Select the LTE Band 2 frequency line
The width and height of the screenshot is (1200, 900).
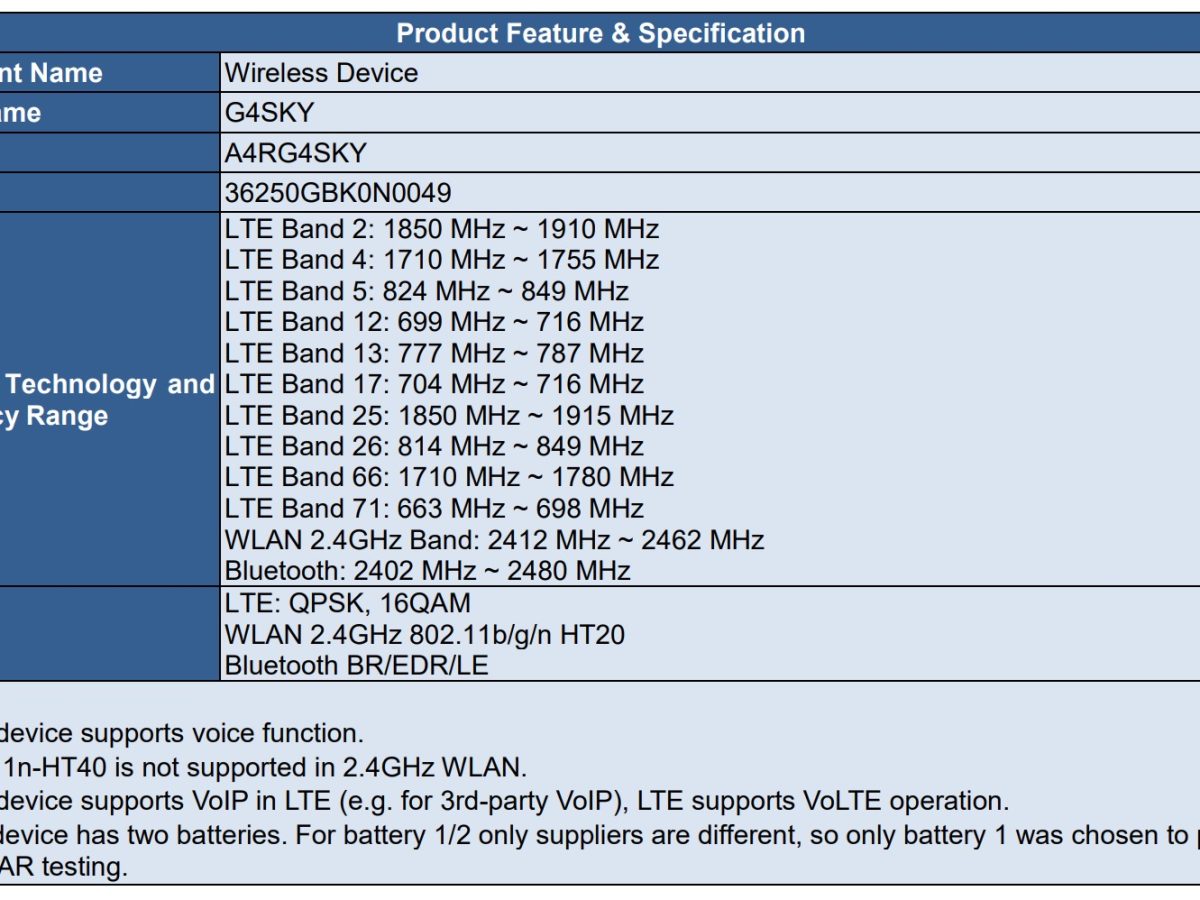pos(441,229)
